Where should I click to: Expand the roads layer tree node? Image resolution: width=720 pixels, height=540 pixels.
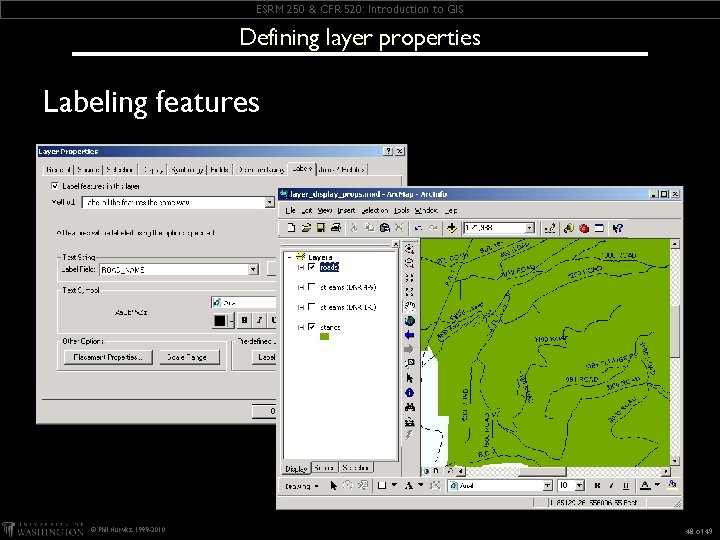click(x=301, y=267)
